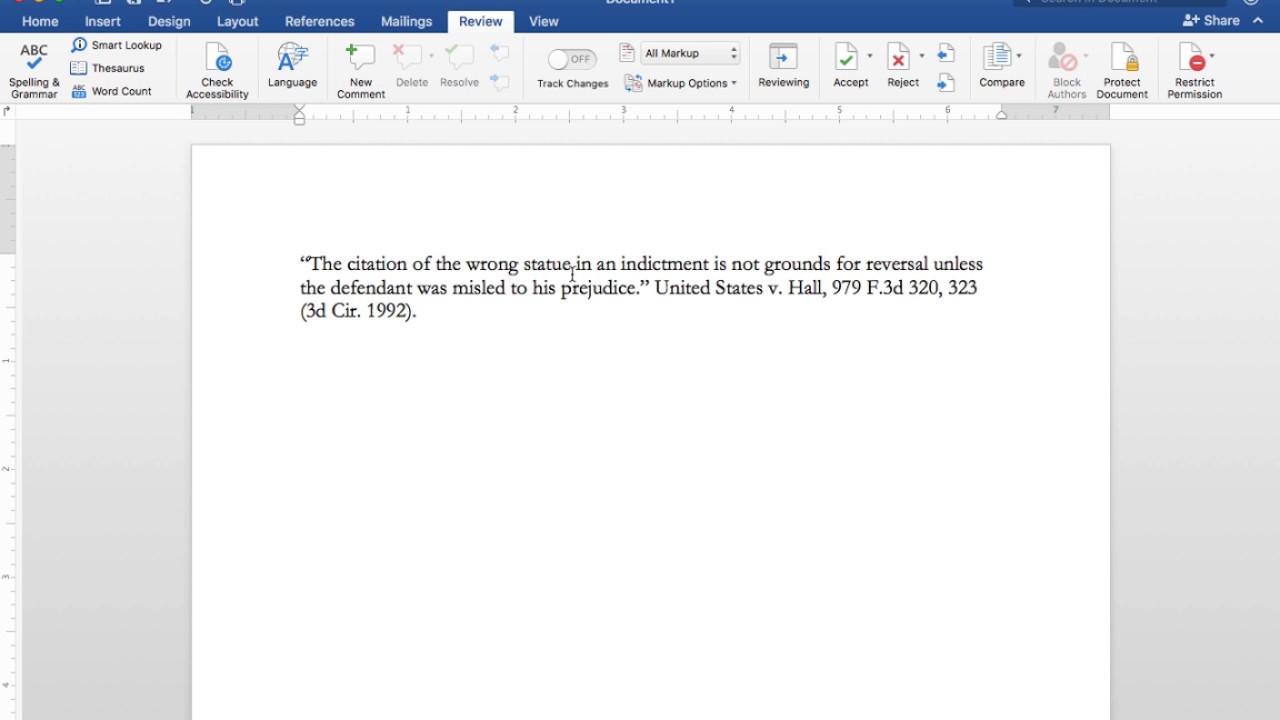Viewport: 1280px width, 720px height.
Task: Open the Design tab
Action: tap(169, 21)
